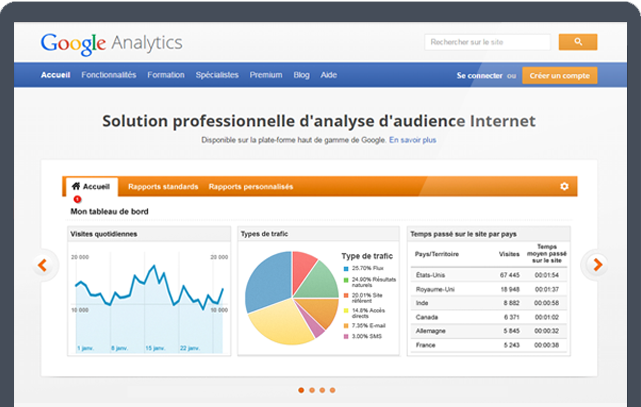Image resolution: width=641 pixels, height=407 pixels.
Task: Click the 67 445 visits value
Action: 509,275
